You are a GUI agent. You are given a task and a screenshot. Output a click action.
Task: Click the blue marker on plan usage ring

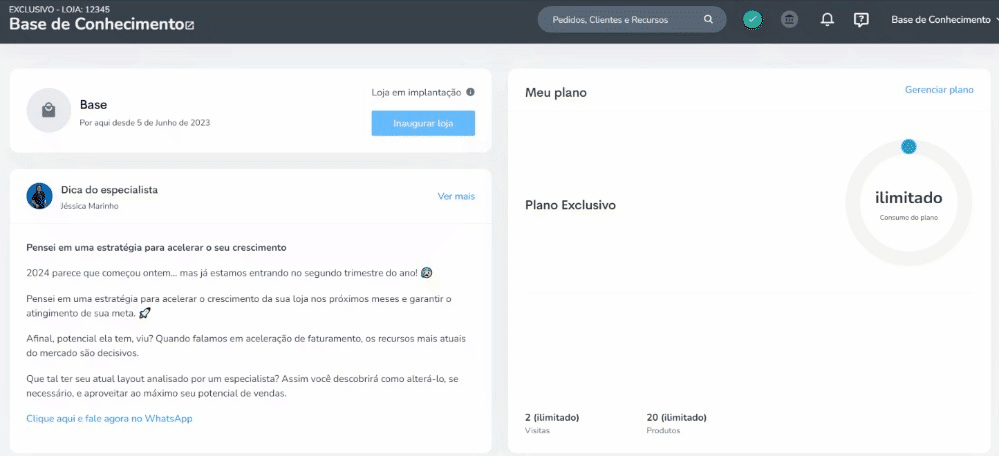point(909,146)
